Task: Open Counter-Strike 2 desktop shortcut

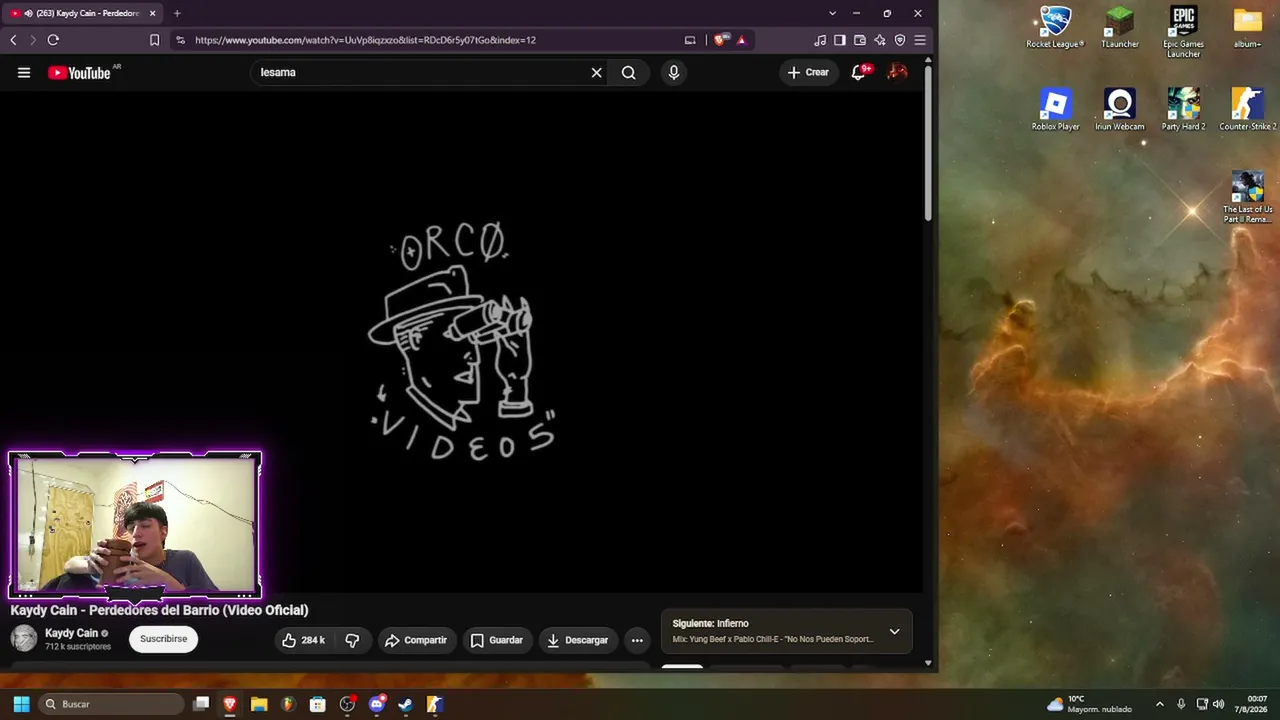Action: 1247,110
